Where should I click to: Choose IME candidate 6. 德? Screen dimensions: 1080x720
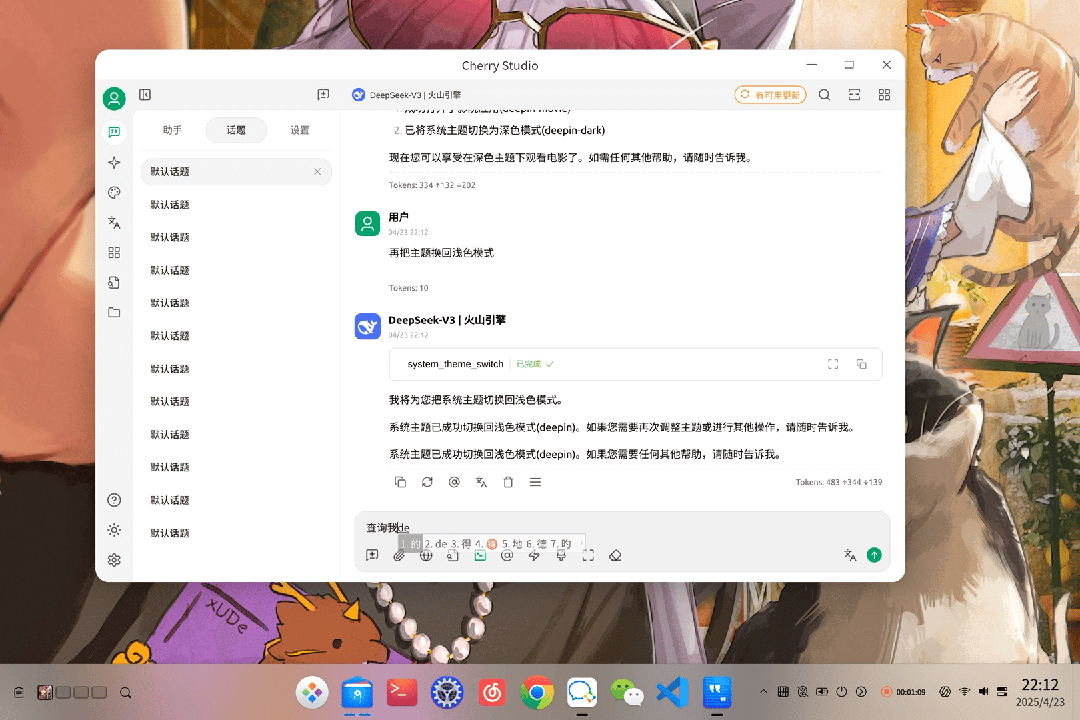537,544
